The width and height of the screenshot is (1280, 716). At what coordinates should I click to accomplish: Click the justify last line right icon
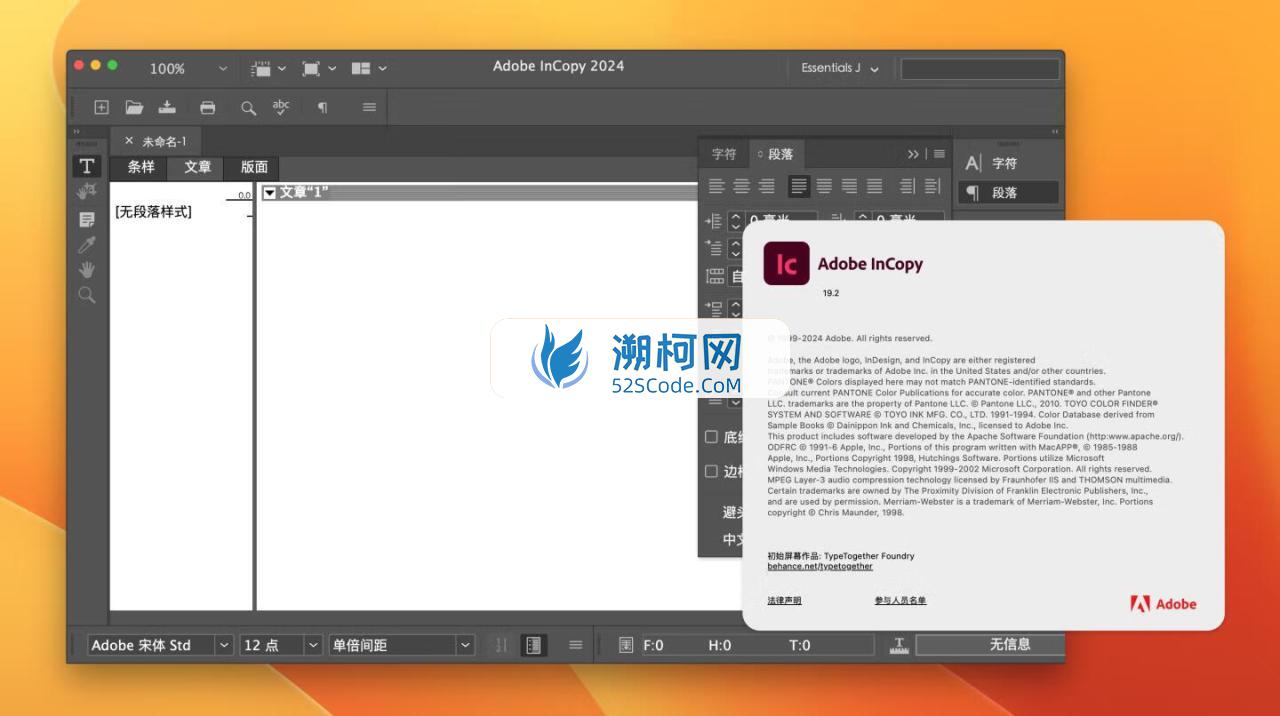pos(849,186)
